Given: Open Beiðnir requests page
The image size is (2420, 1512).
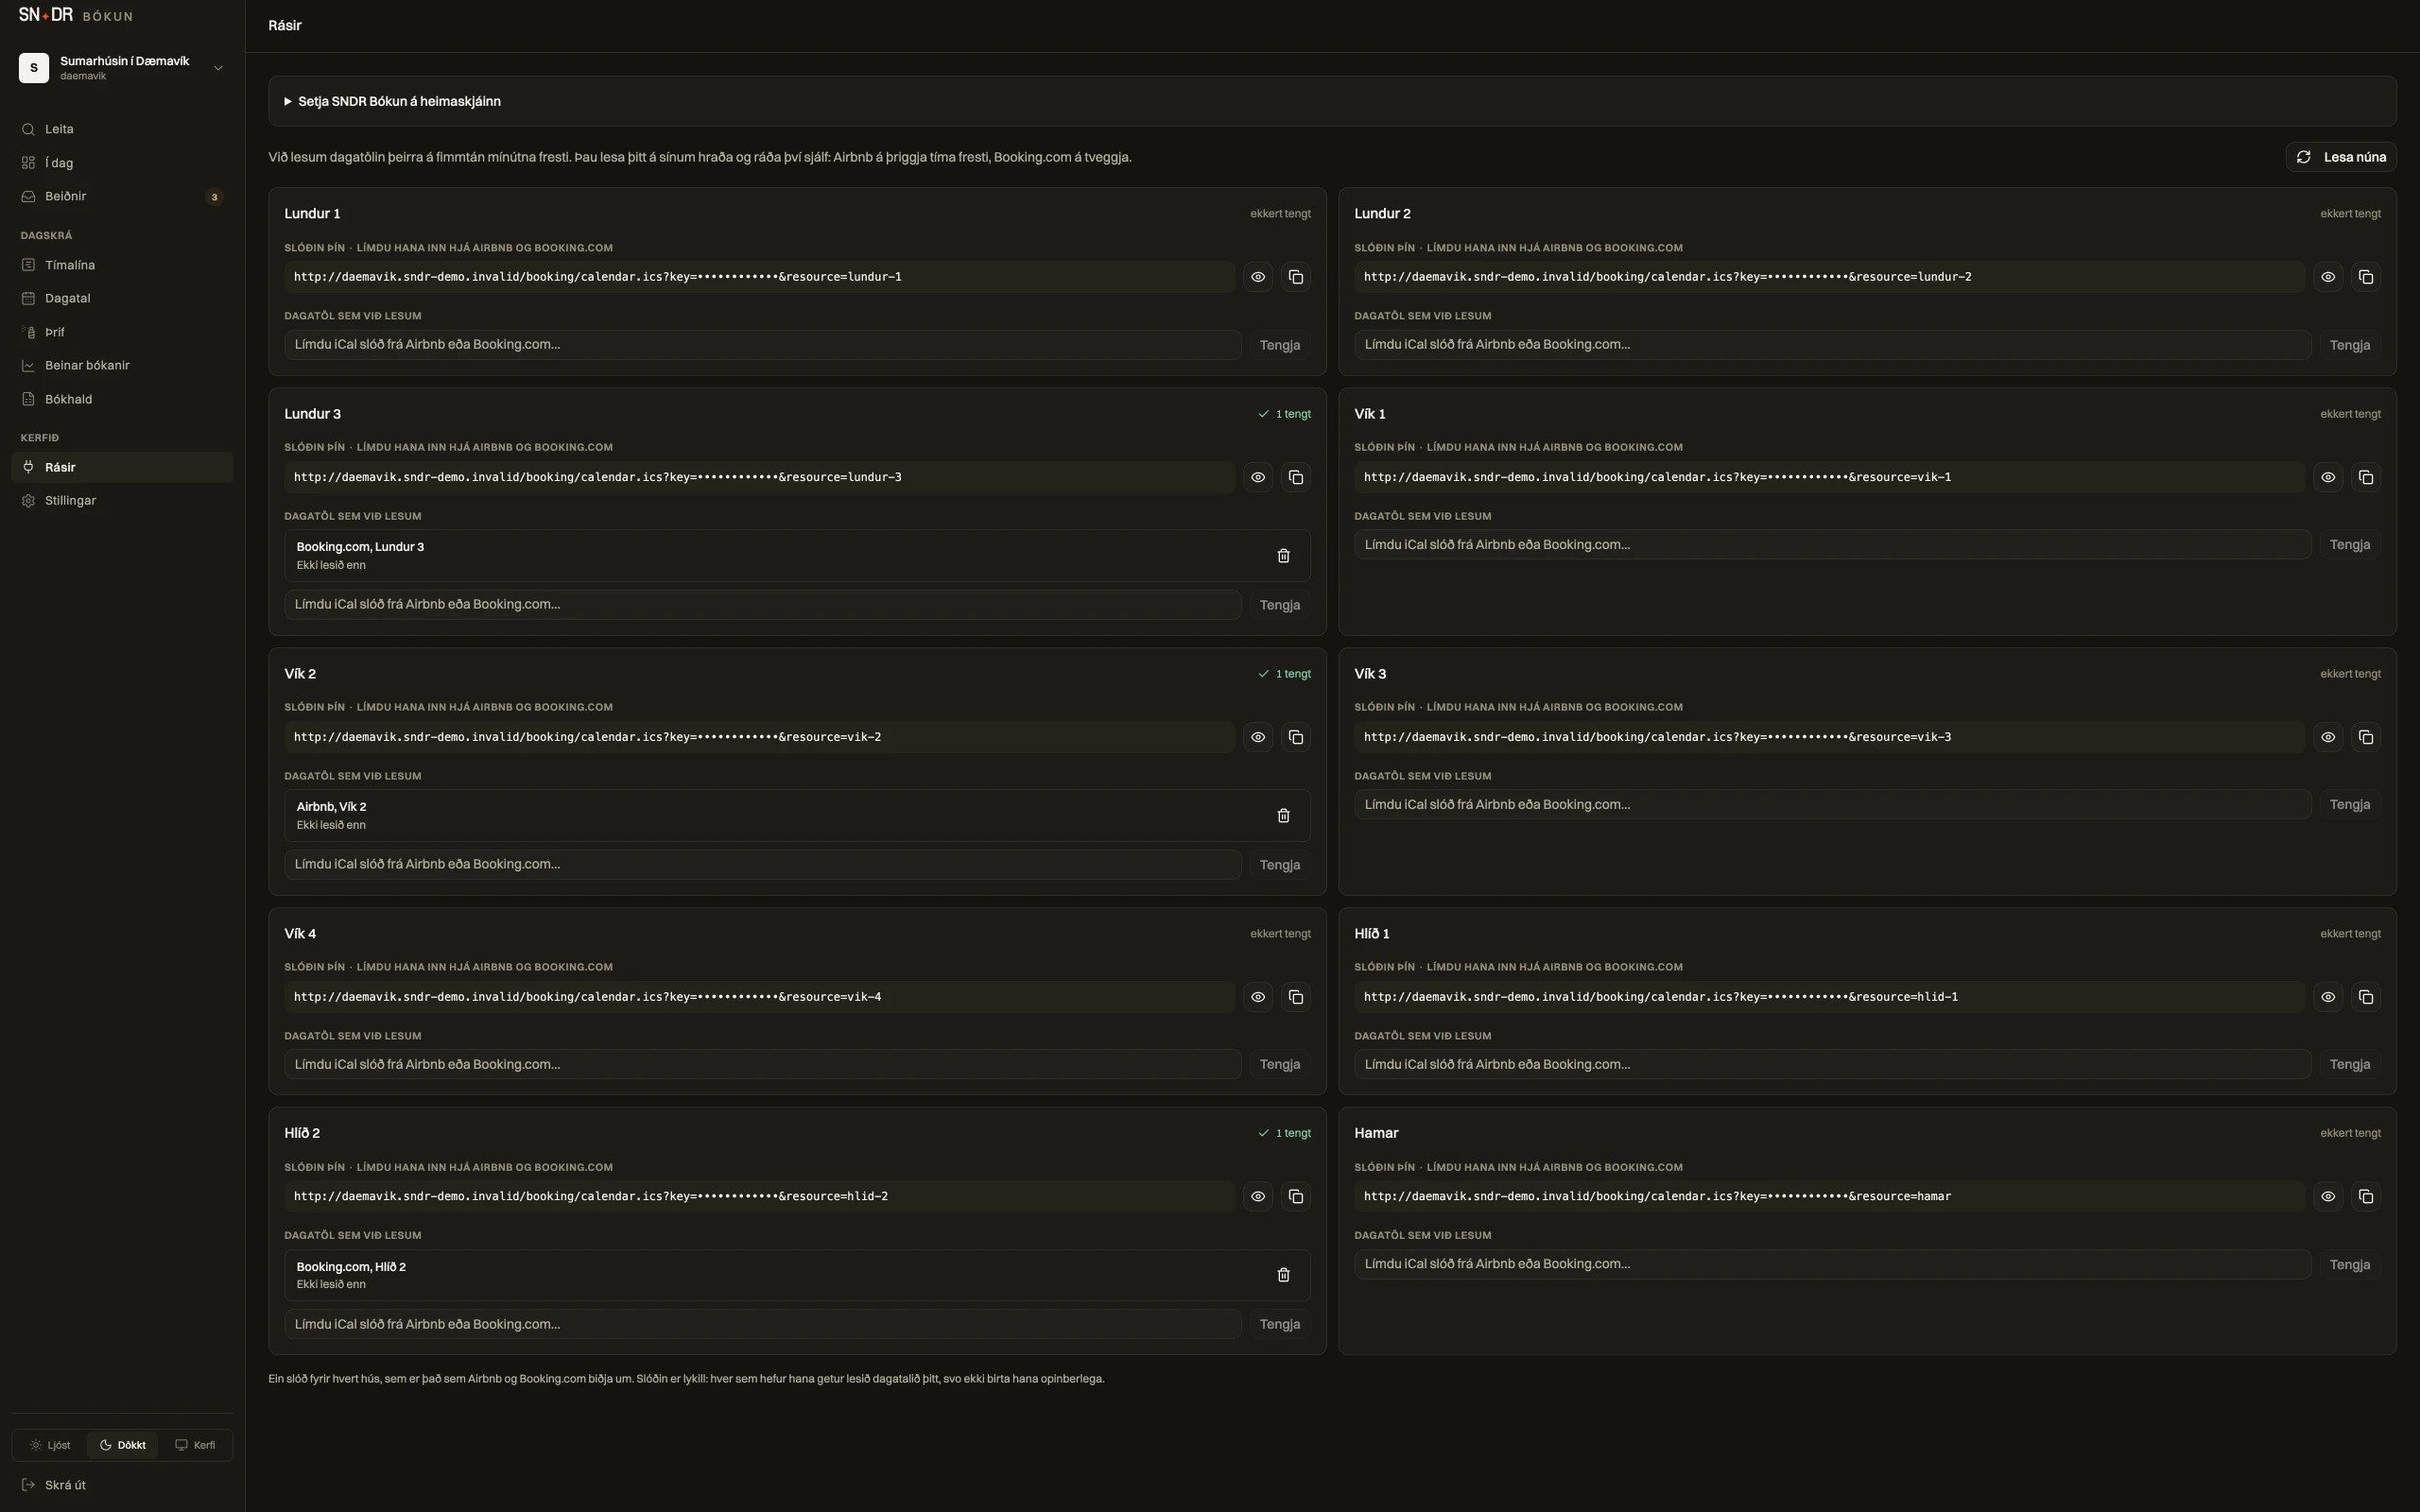Looking at the screenshot, I should [122, 196].
